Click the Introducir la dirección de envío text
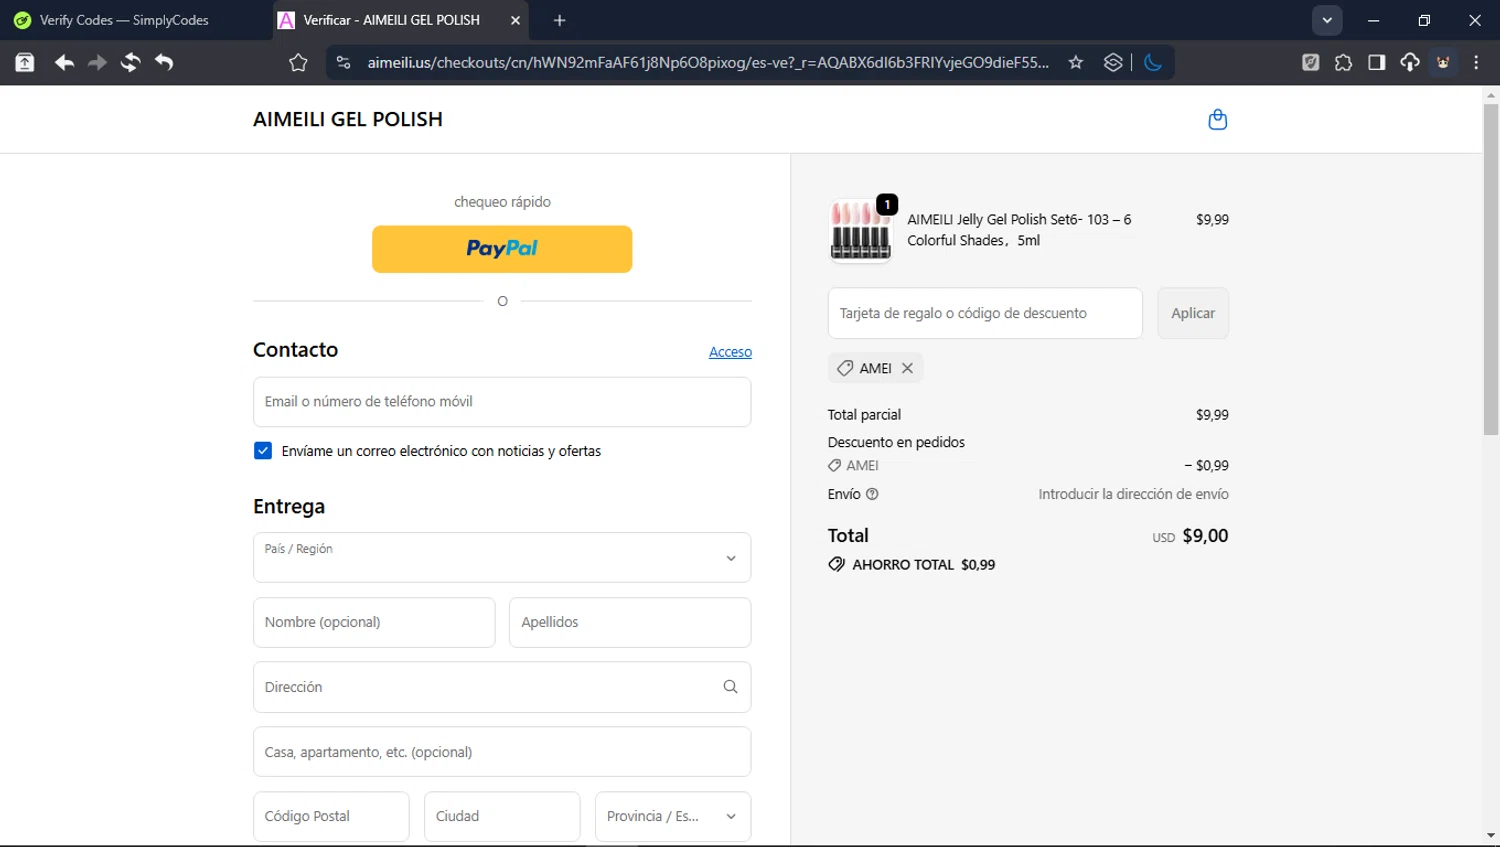The width and height of the screenshot is (1500, 847). click(1133, 494)
